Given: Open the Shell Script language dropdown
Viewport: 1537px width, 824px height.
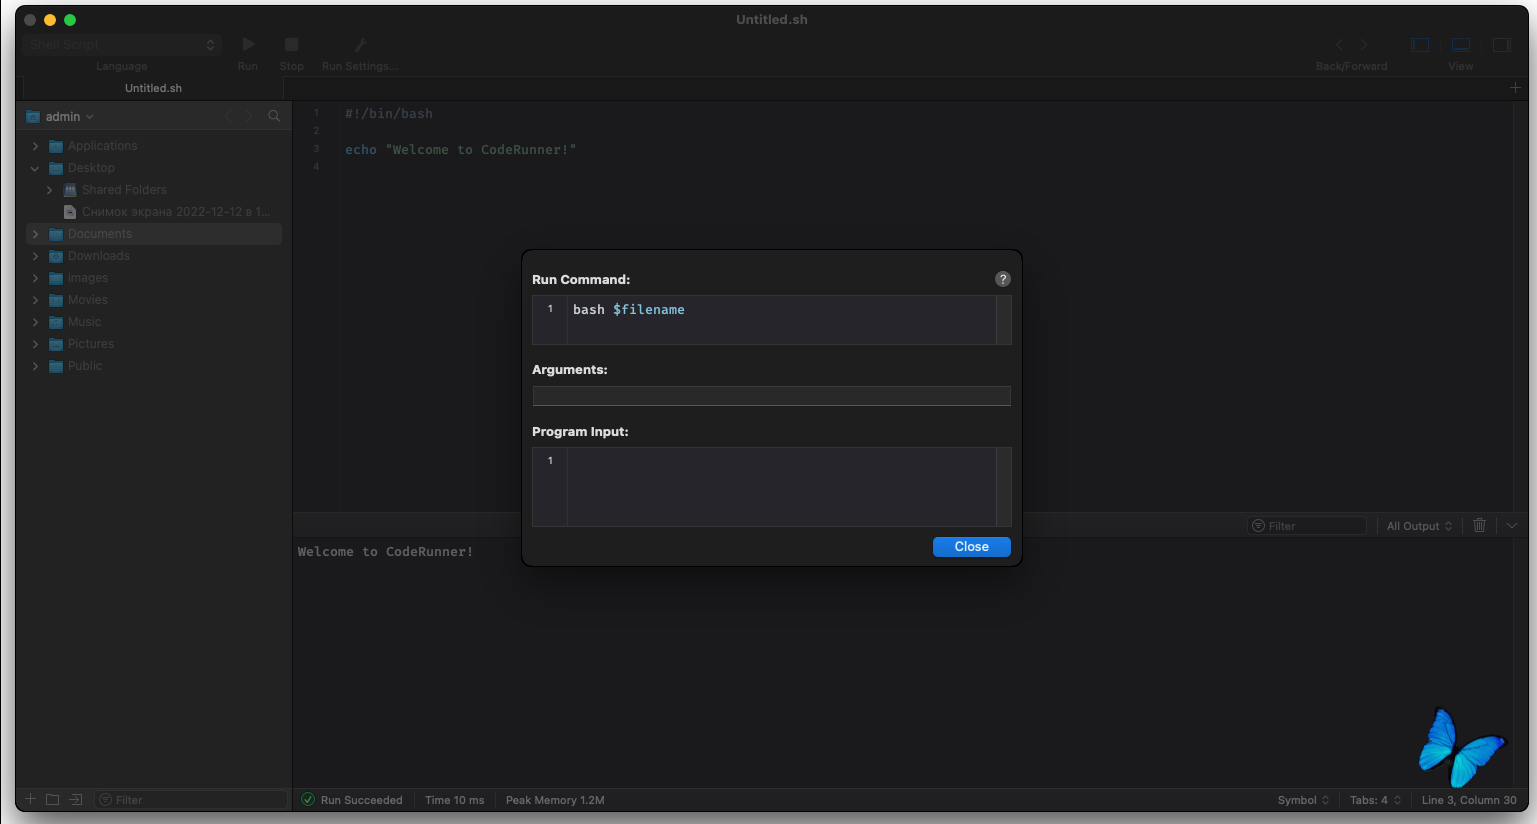Looking at the screenshot, I should pos(121,44).
